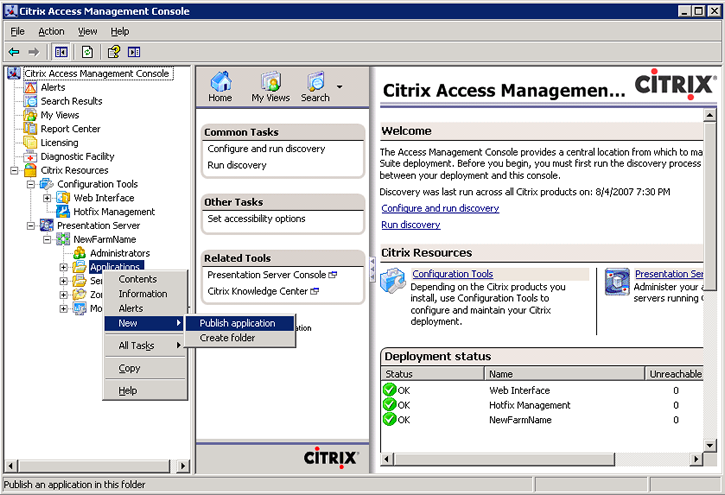Select the Configuration Tools tree icon

tap(47, 184)
